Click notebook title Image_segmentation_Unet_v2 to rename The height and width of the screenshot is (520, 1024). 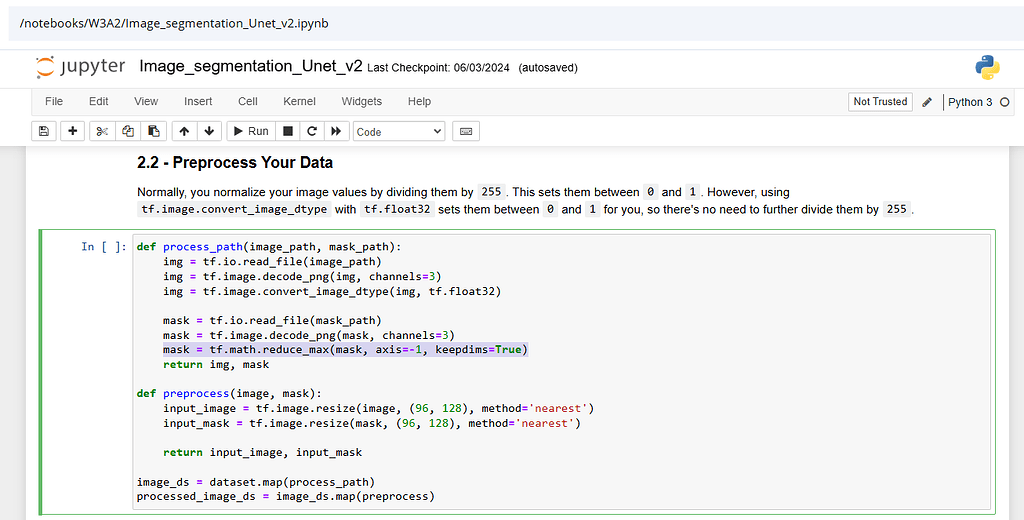tap(250, 67)
